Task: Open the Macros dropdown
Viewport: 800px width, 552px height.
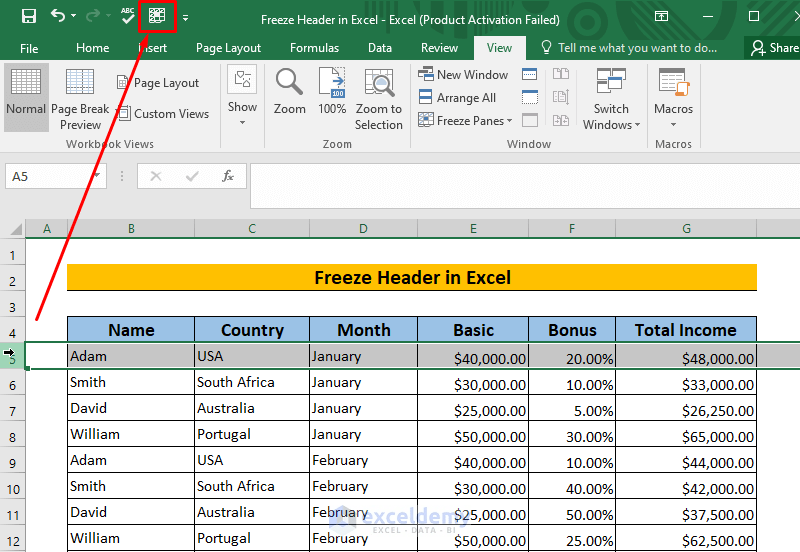Action: pos(673,98)
